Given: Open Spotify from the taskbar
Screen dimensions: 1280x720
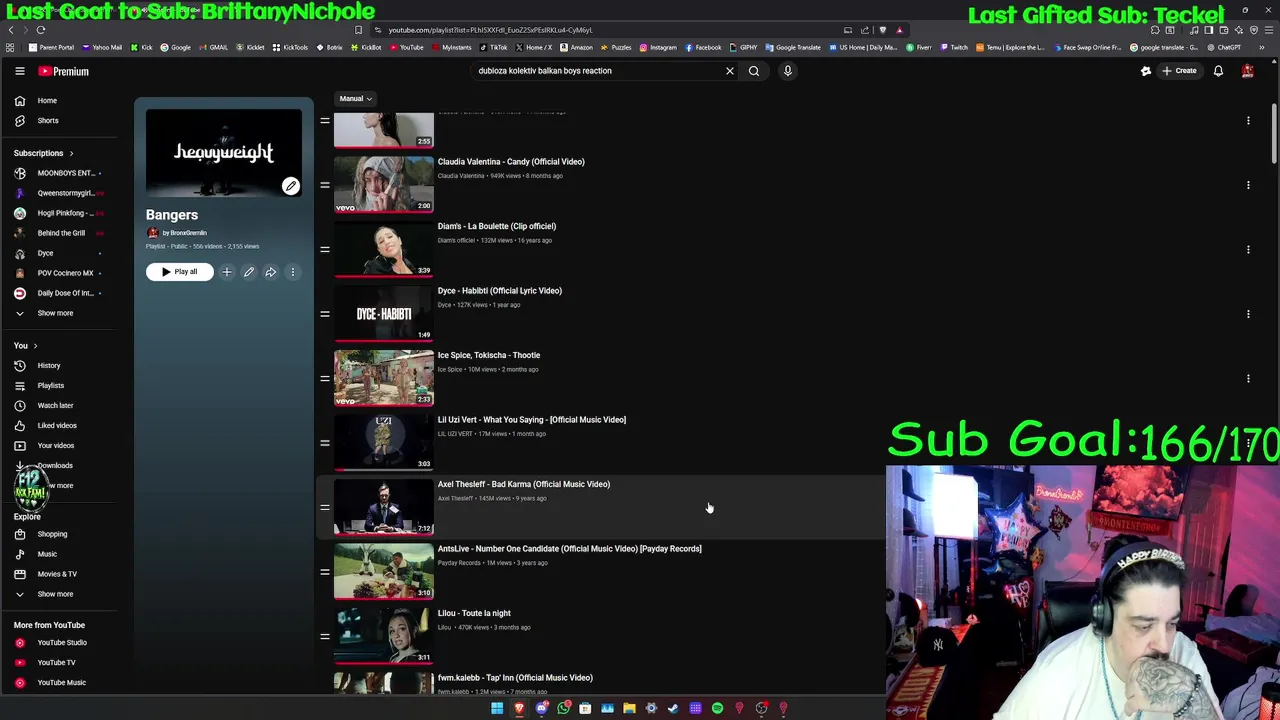Looking at the screenshot, I should 717,708.
